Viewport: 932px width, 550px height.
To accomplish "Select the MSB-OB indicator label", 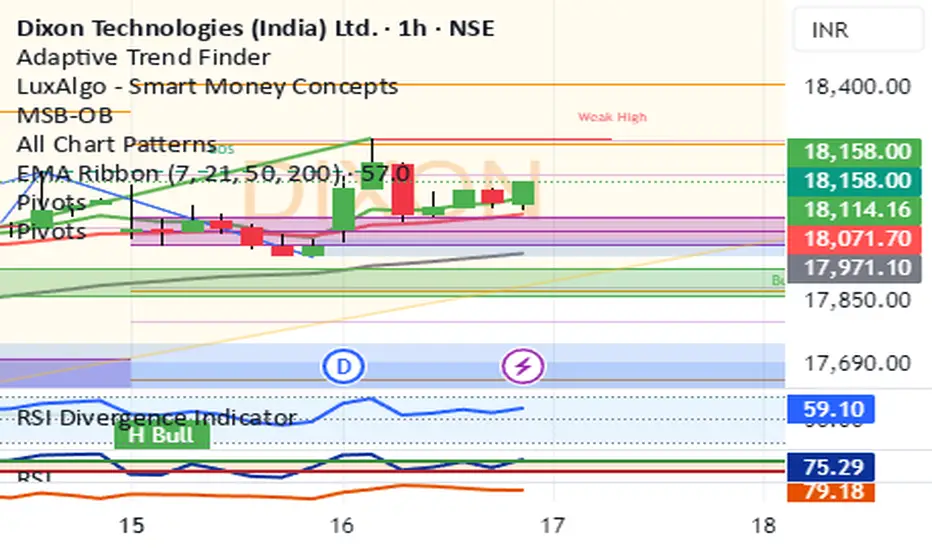I will 65,115.
